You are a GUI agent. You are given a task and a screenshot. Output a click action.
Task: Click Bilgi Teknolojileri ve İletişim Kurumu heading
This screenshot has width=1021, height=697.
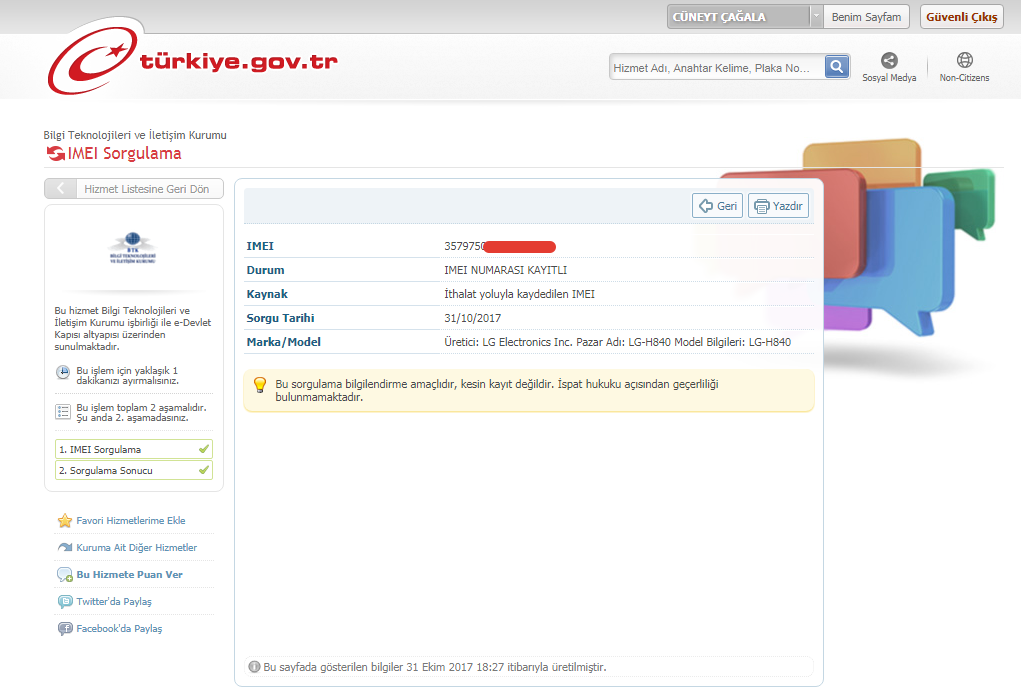[x=135, y=135]
